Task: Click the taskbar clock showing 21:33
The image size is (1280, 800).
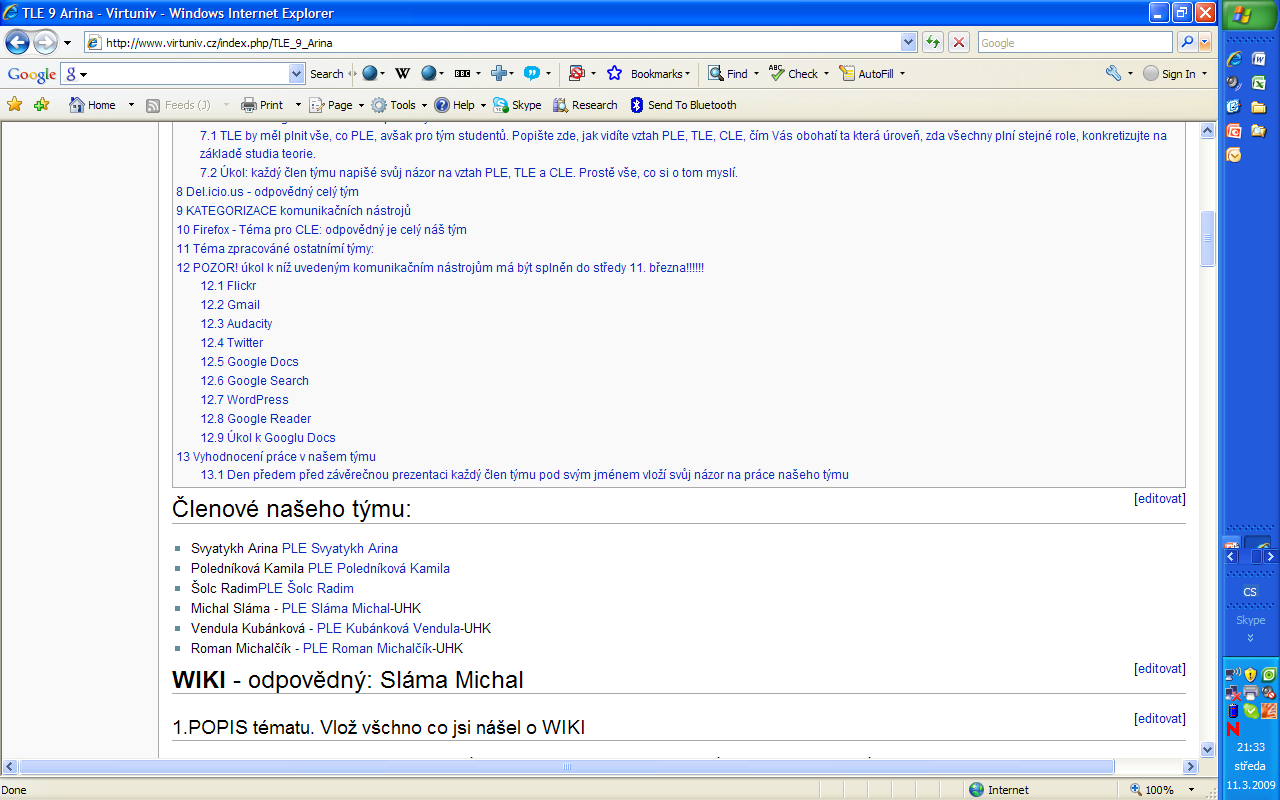Action: click(x=1250, y=747)
